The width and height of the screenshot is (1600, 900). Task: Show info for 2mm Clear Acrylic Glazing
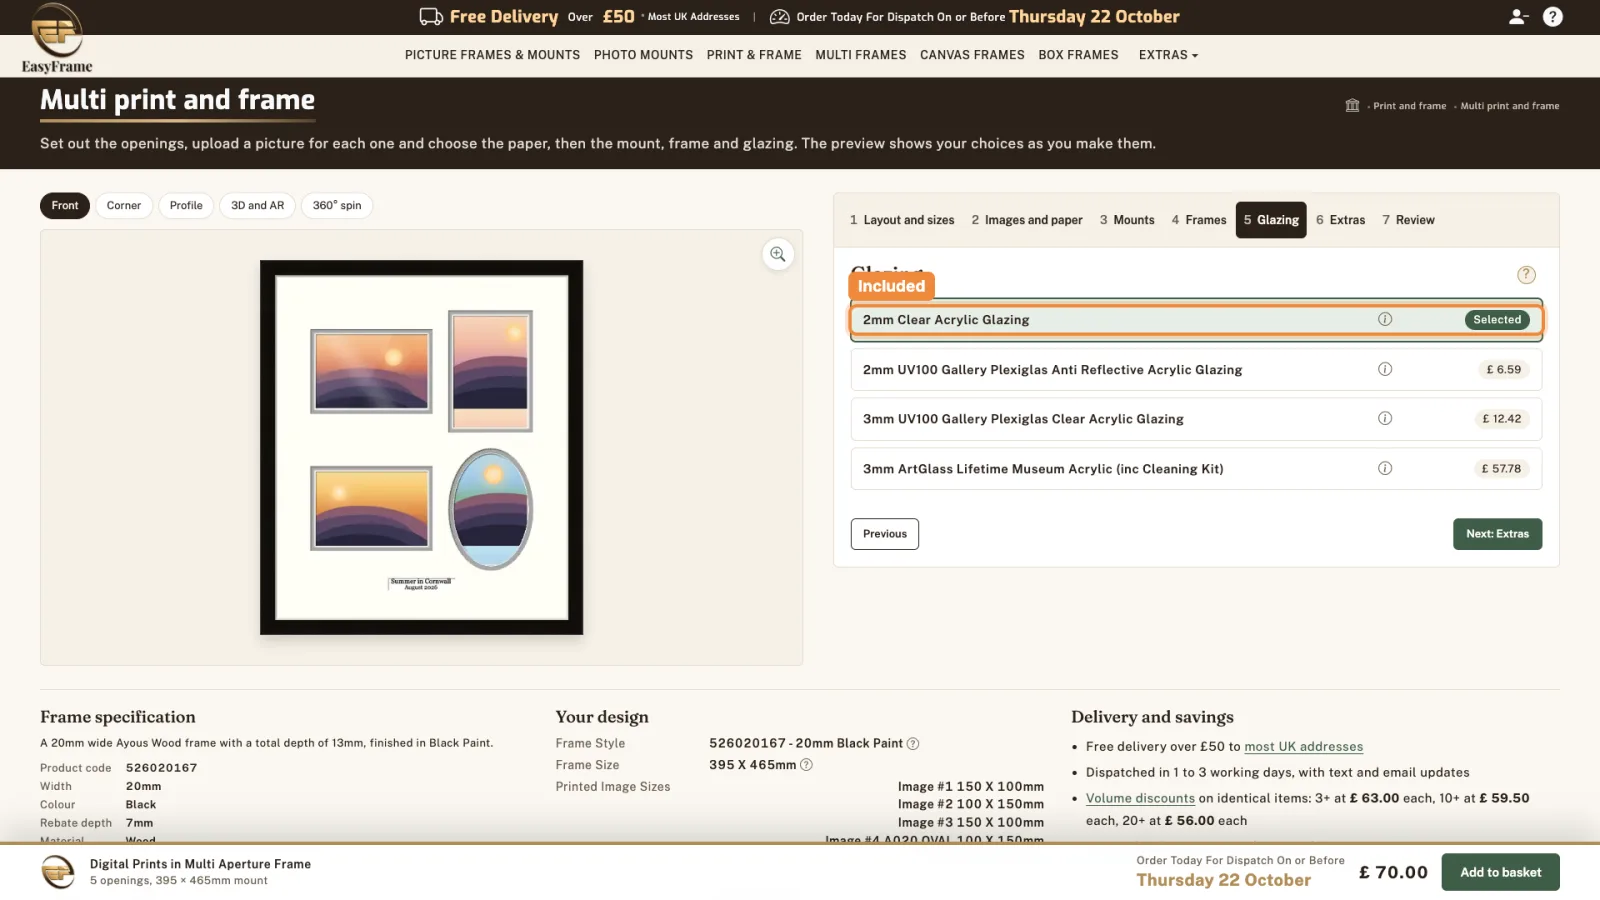coord(1385,319)
